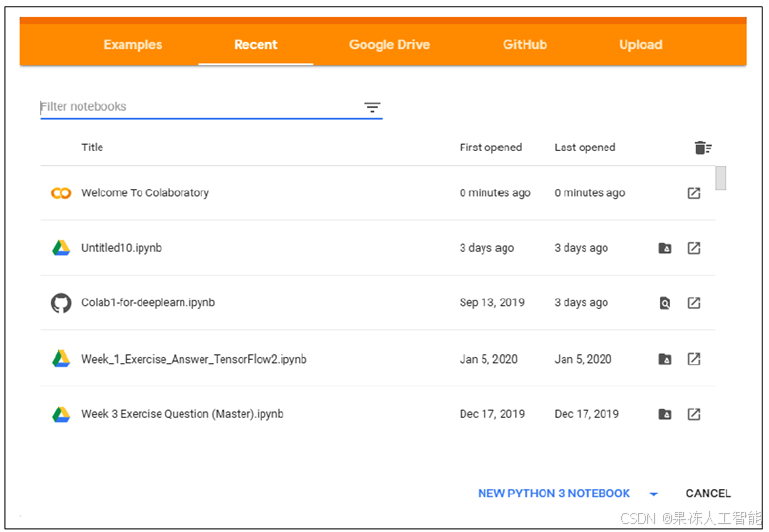Click the CANCEL button
The image size is (769, 532).
coord(708,493)
